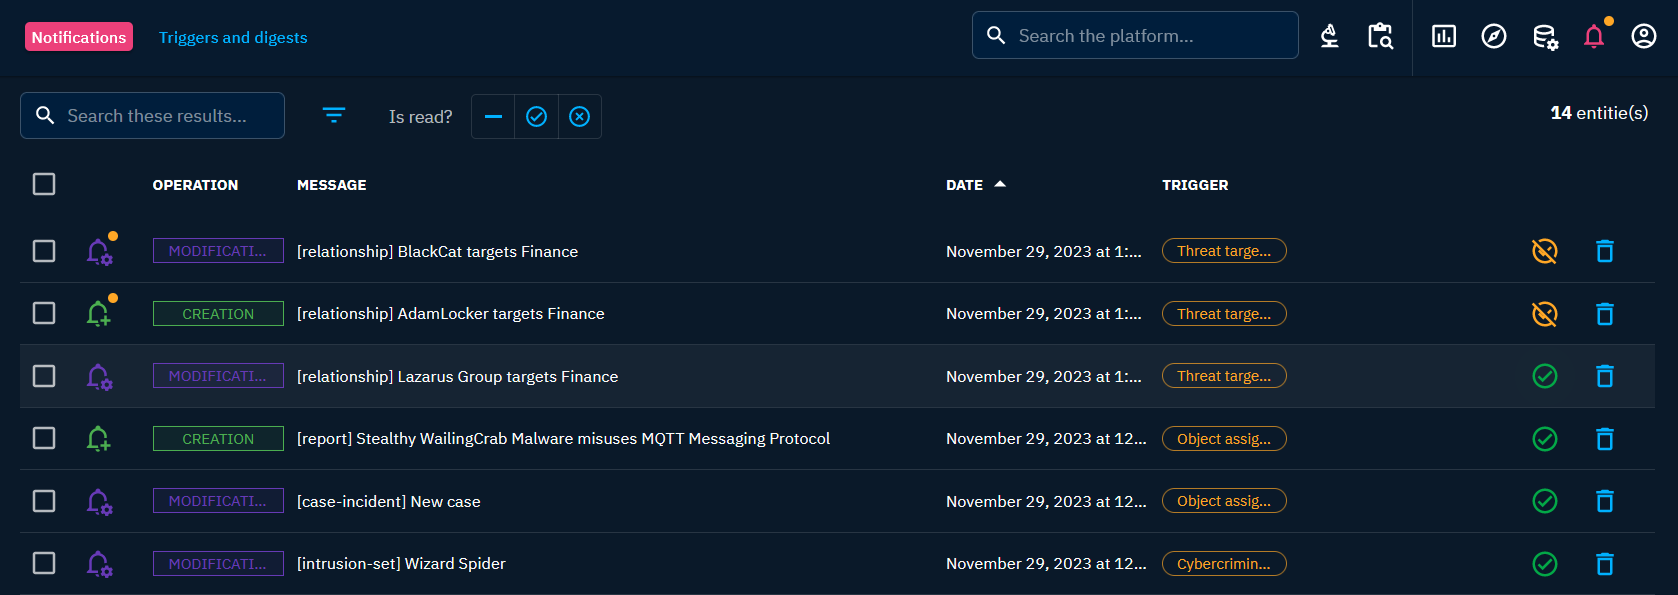This screenshot has height=595, width=1678.
Task: Mark AdamLocker notification as read
Action: 1545,314
